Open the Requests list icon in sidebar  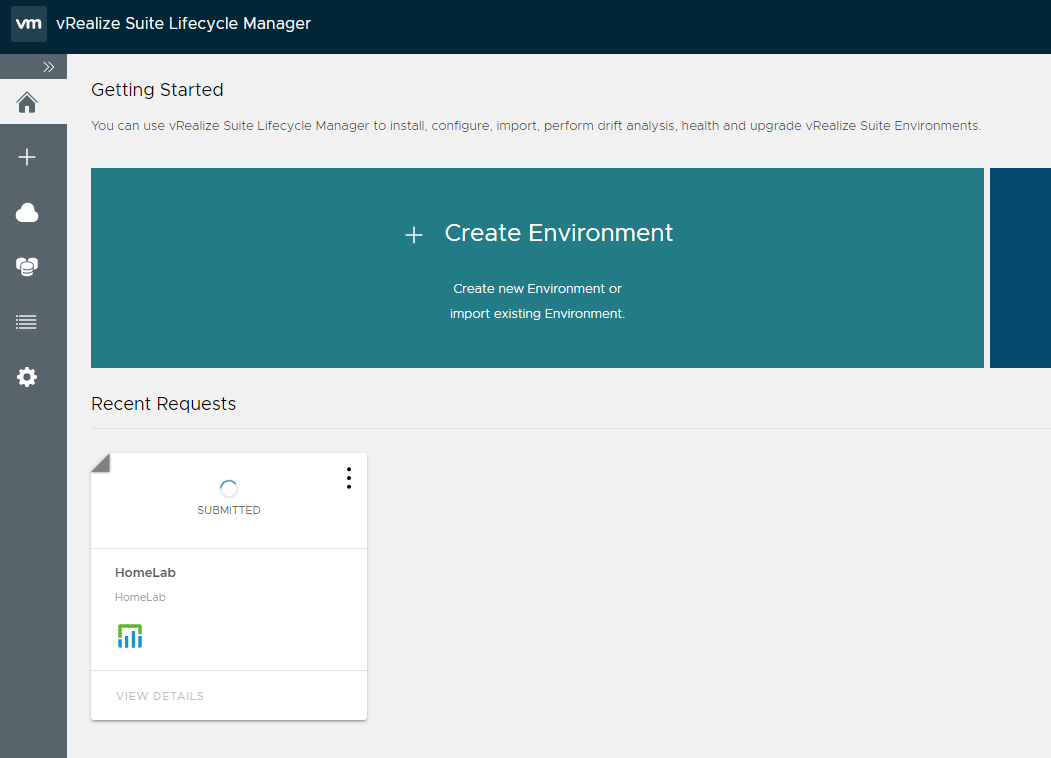27,322
